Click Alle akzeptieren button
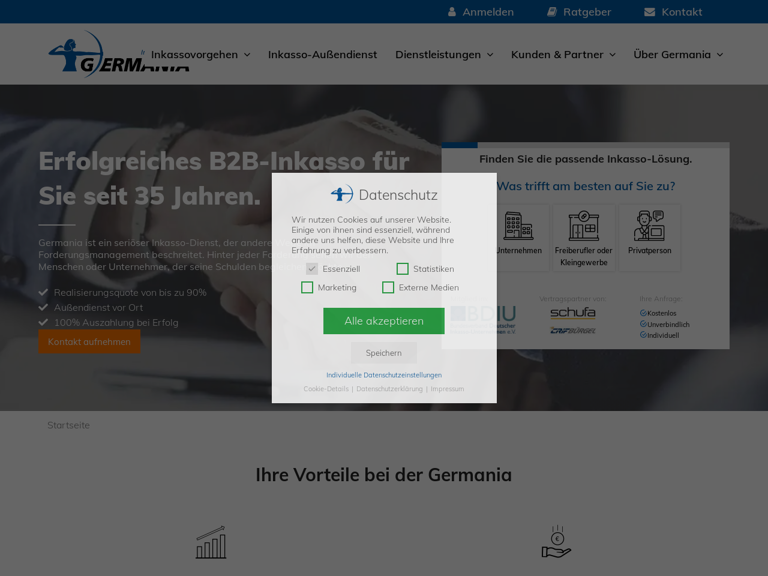The image size is (768, 576). pyautogui.click(x=384, y=321)
